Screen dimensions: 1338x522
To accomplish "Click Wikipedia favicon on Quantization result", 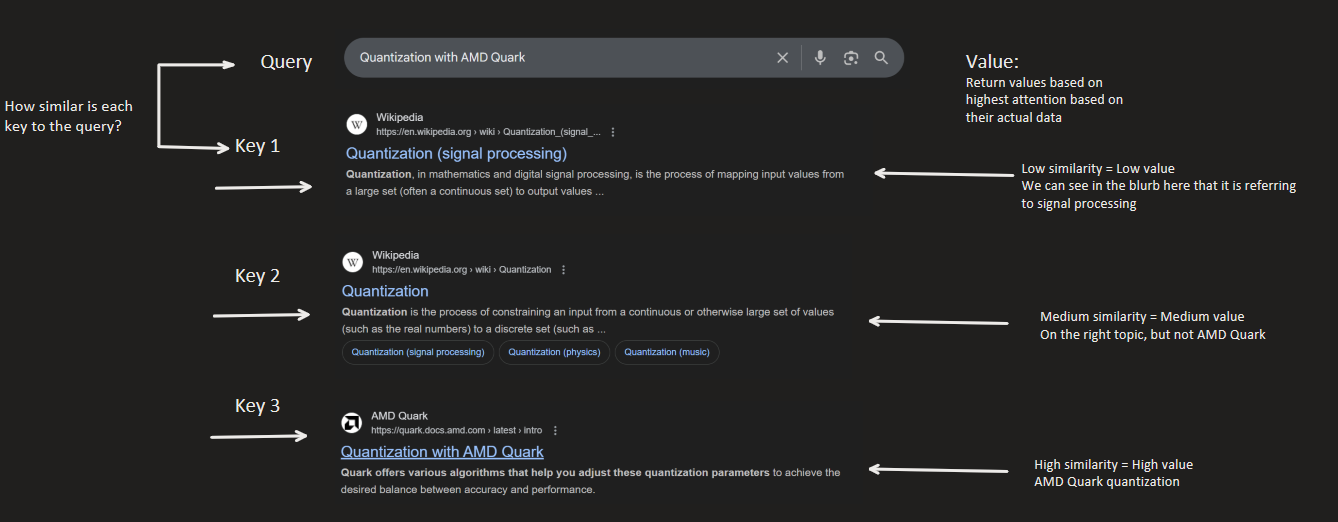I will tap(353, 262).
